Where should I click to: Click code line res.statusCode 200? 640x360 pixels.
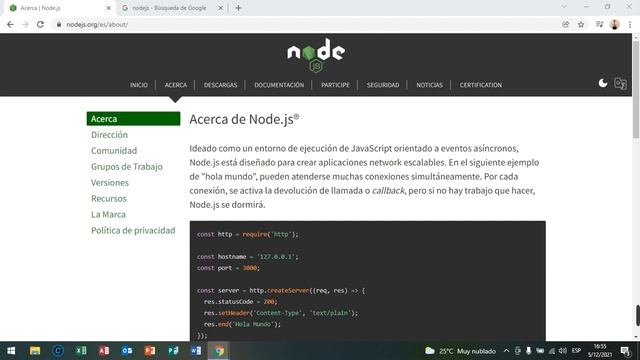coord(240,302)
